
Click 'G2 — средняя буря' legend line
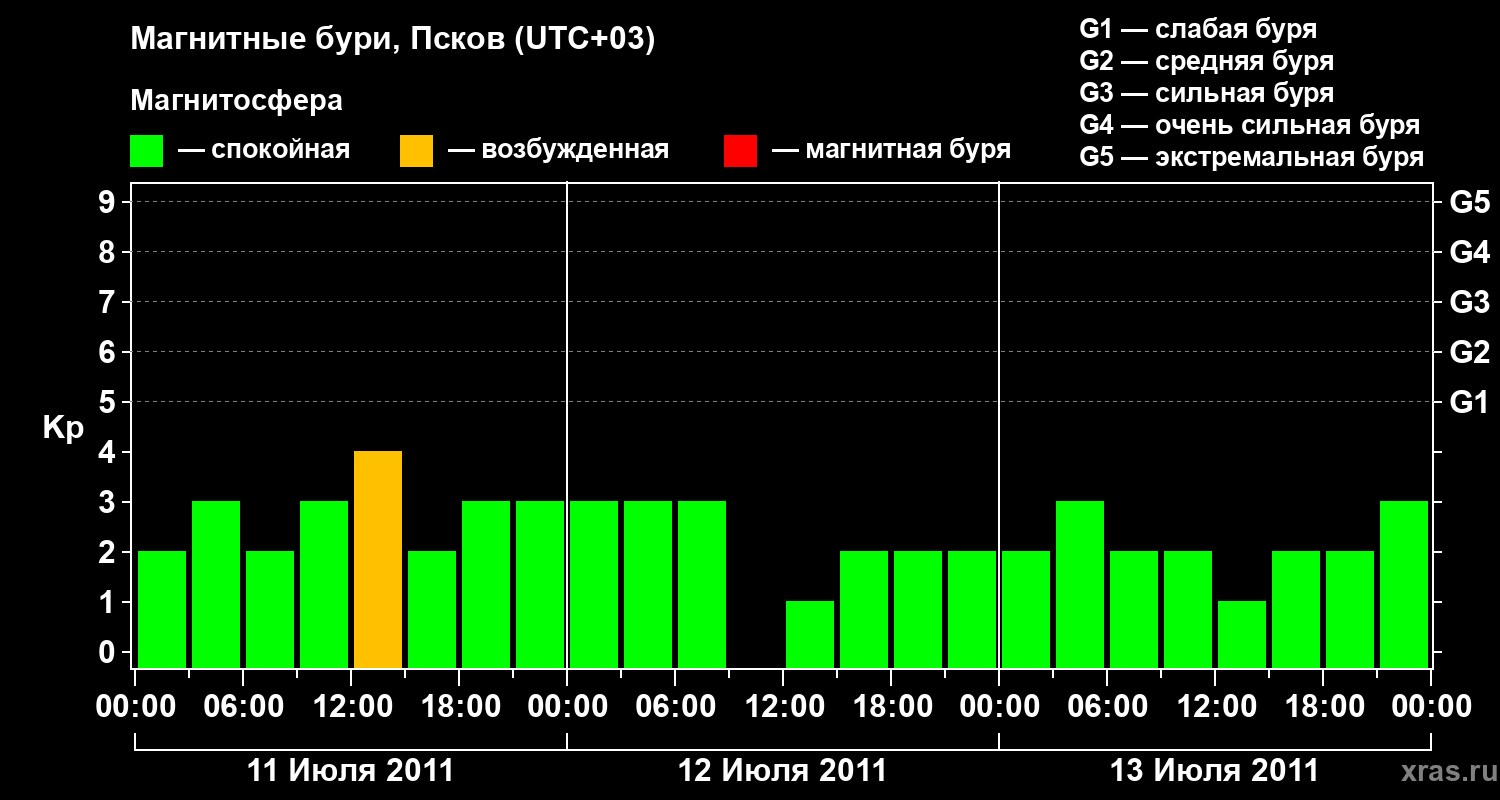(x=1207, y=61)
